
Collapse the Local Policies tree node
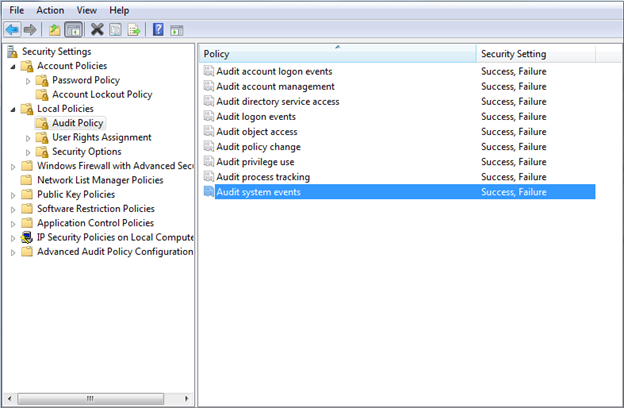click(13, 109)
